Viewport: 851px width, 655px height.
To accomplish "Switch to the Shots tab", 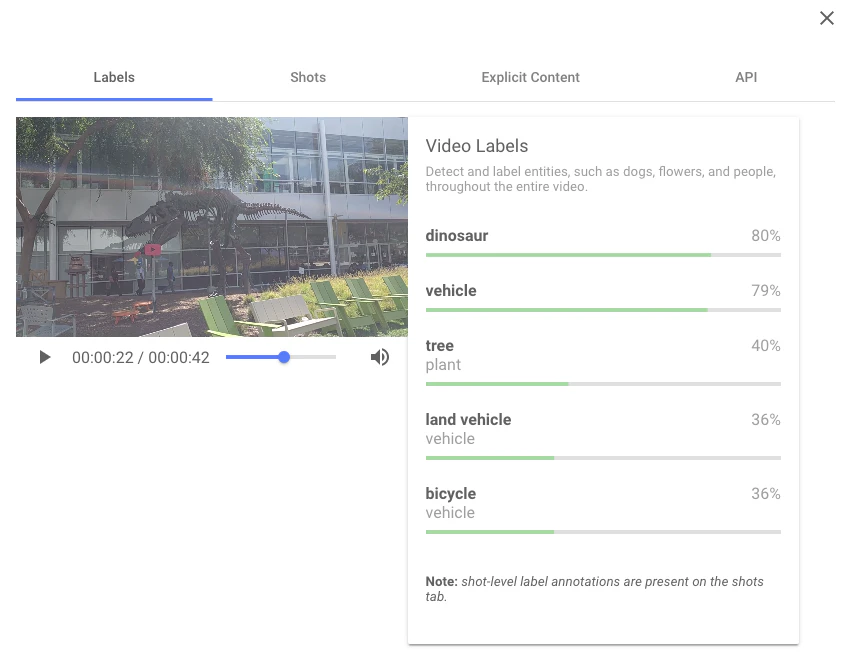I will point(308,78).
